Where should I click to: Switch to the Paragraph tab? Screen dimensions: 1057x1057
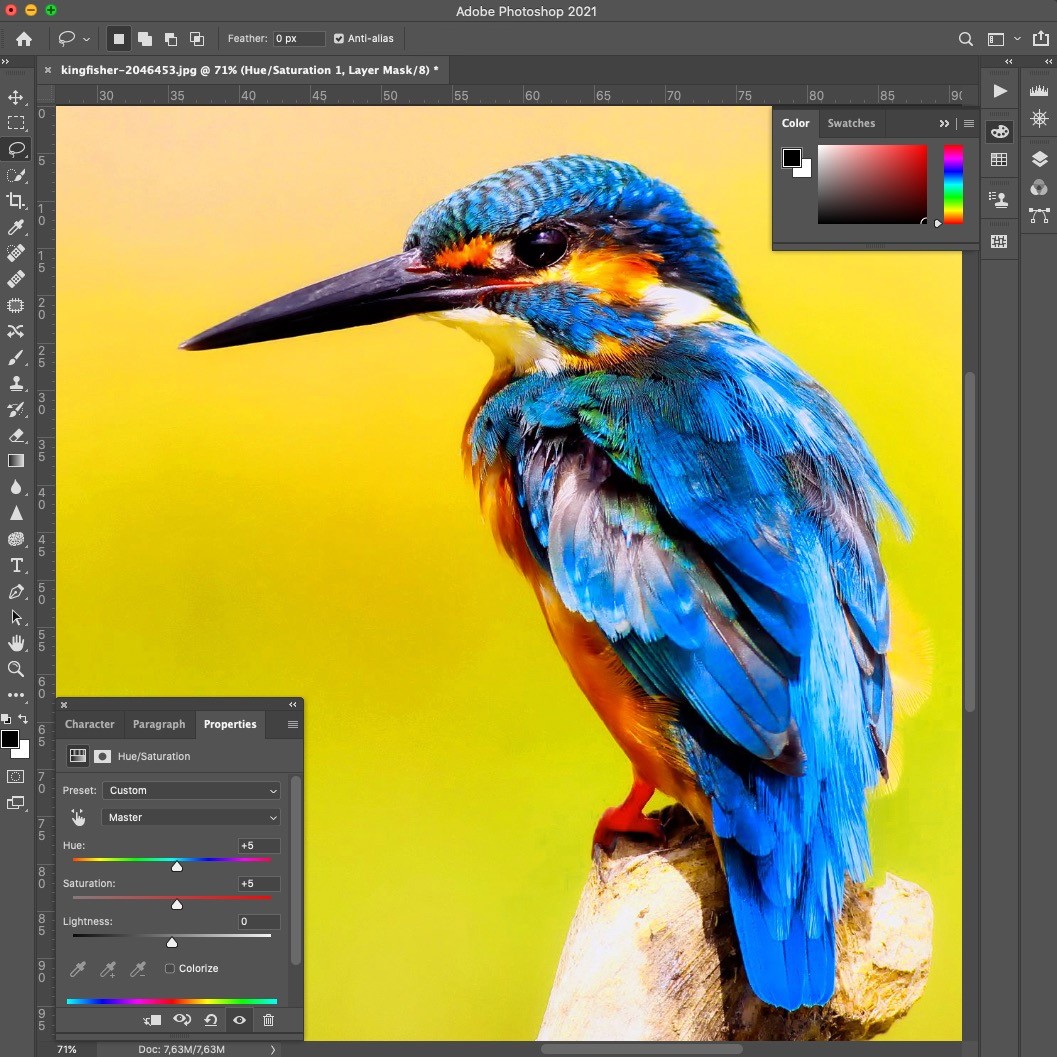(x=158, y=724)
